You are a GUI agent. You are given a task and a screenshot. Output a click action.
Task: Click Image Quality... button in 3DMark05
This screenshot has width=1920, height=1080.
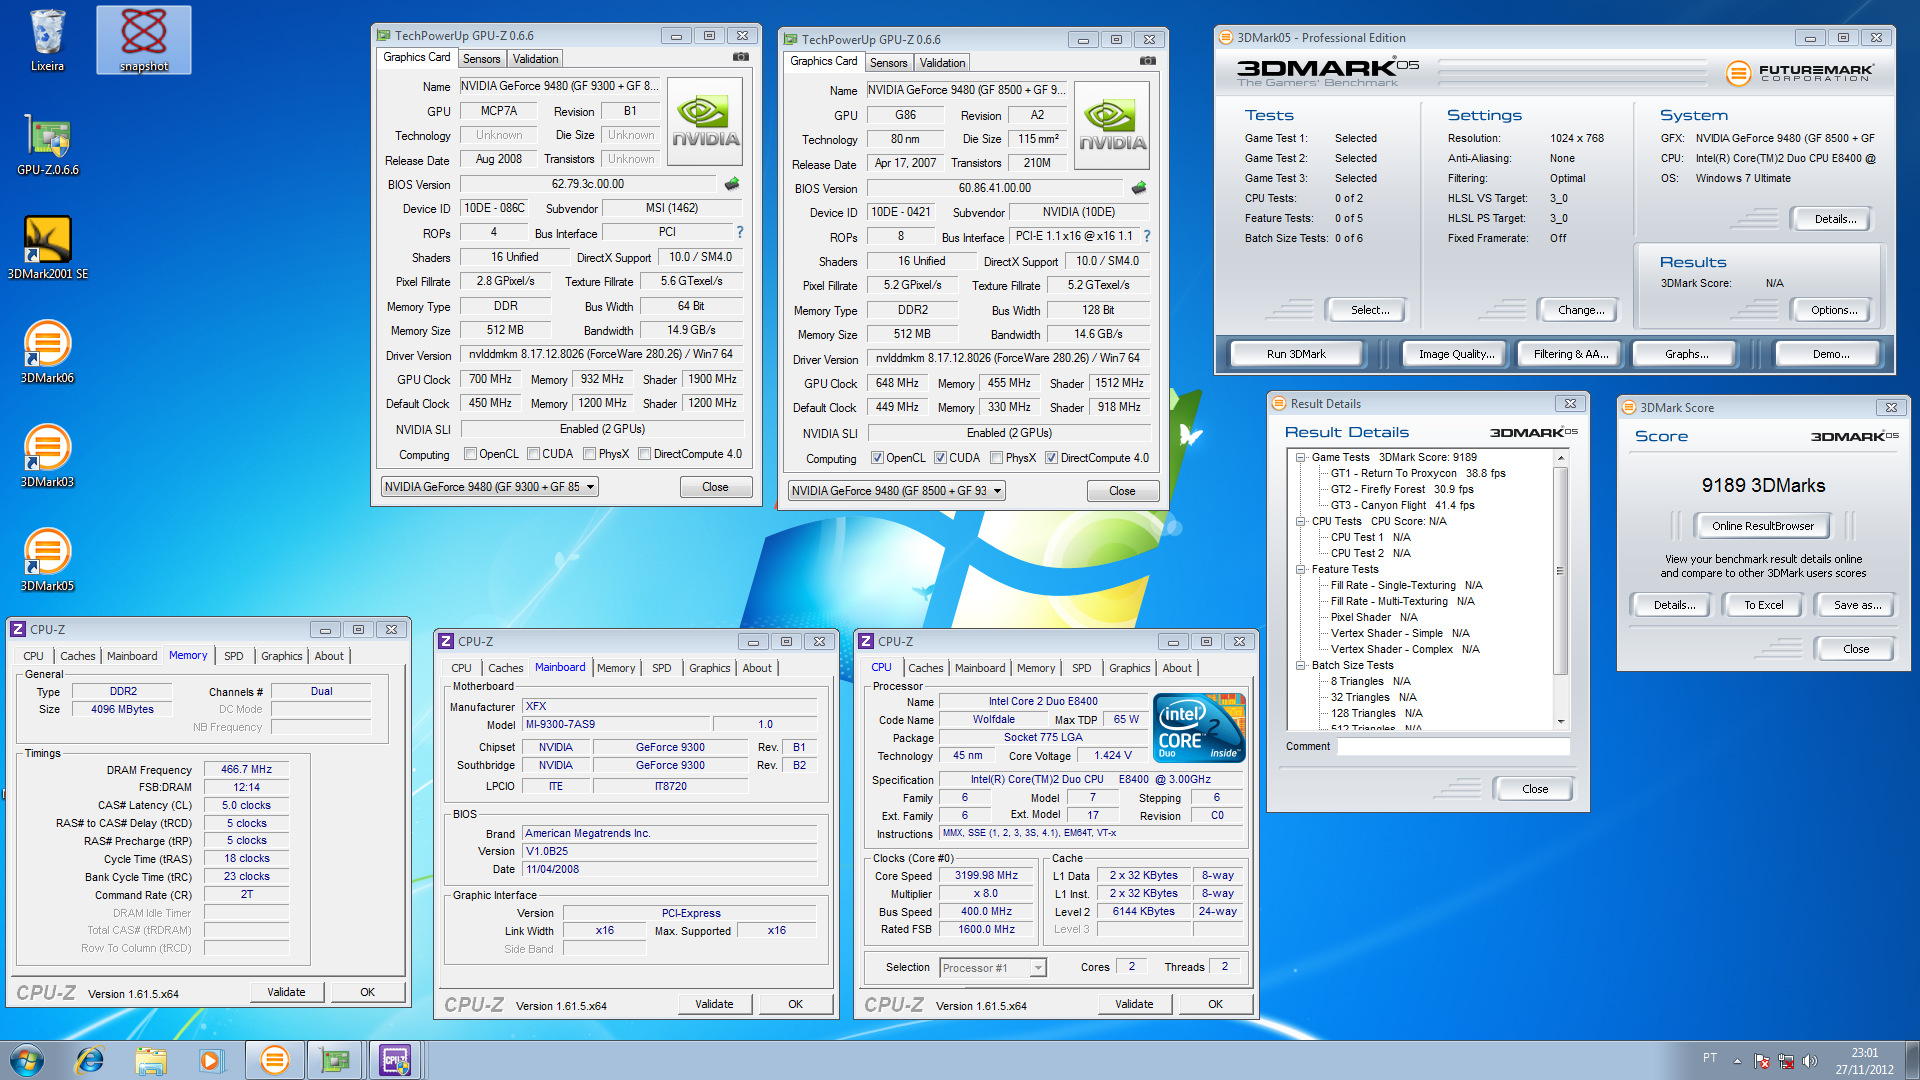(1457, 354)
